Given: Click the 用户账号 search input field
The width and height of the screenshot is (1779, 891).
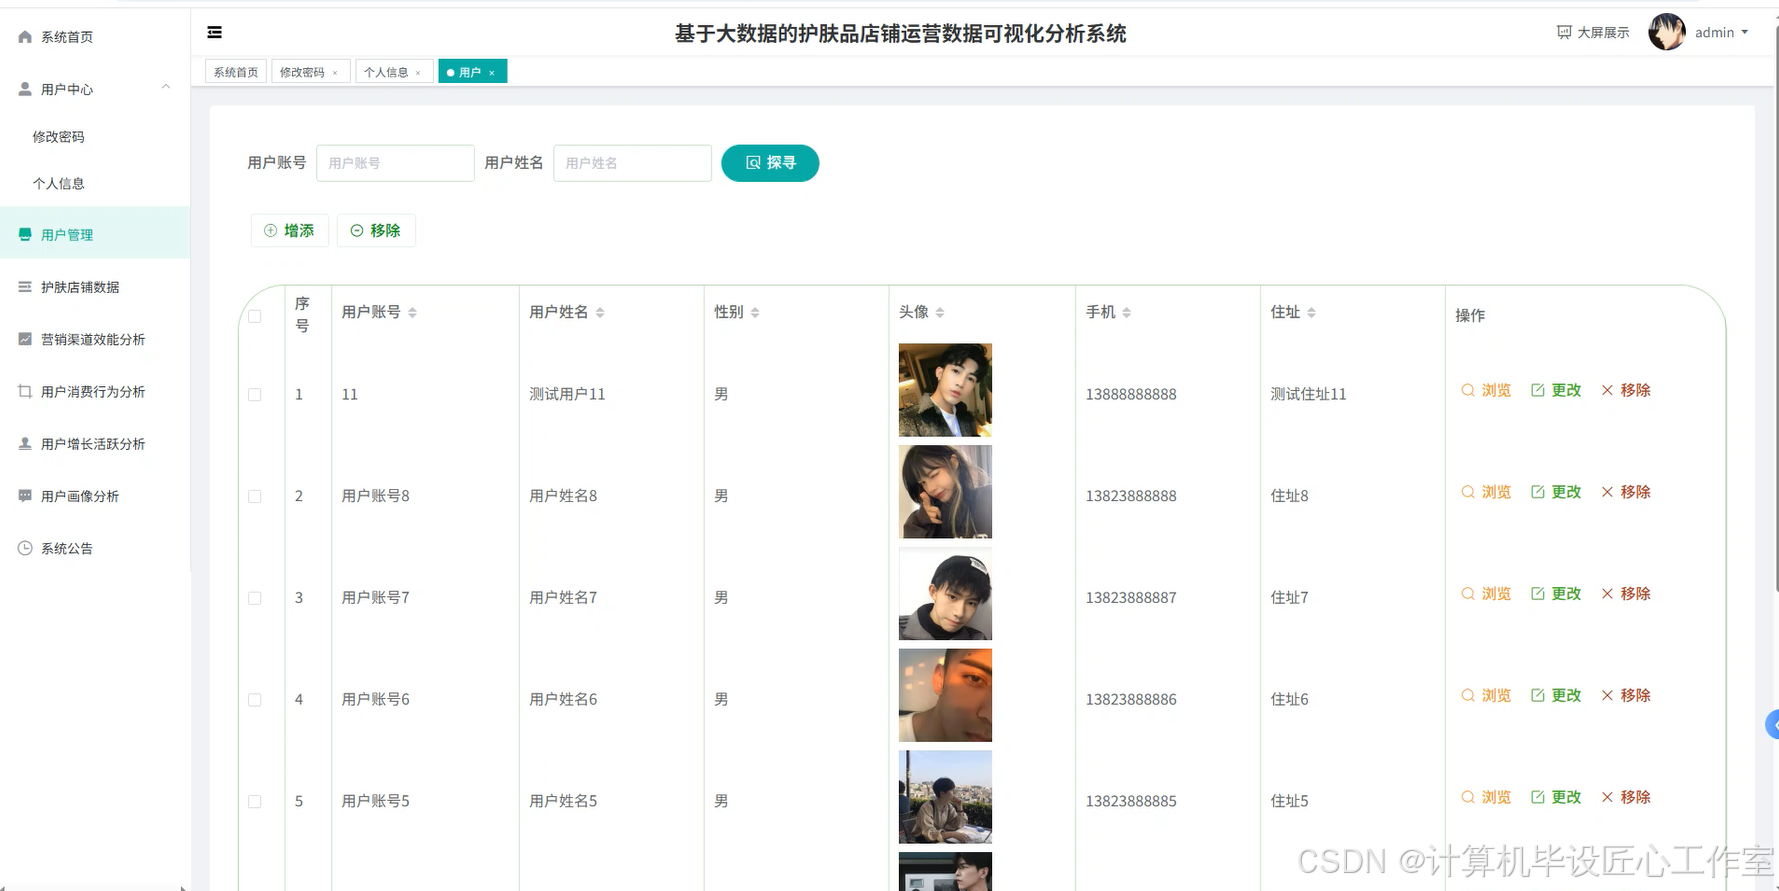Looking at the screenshot, I should tap(395, 163).
